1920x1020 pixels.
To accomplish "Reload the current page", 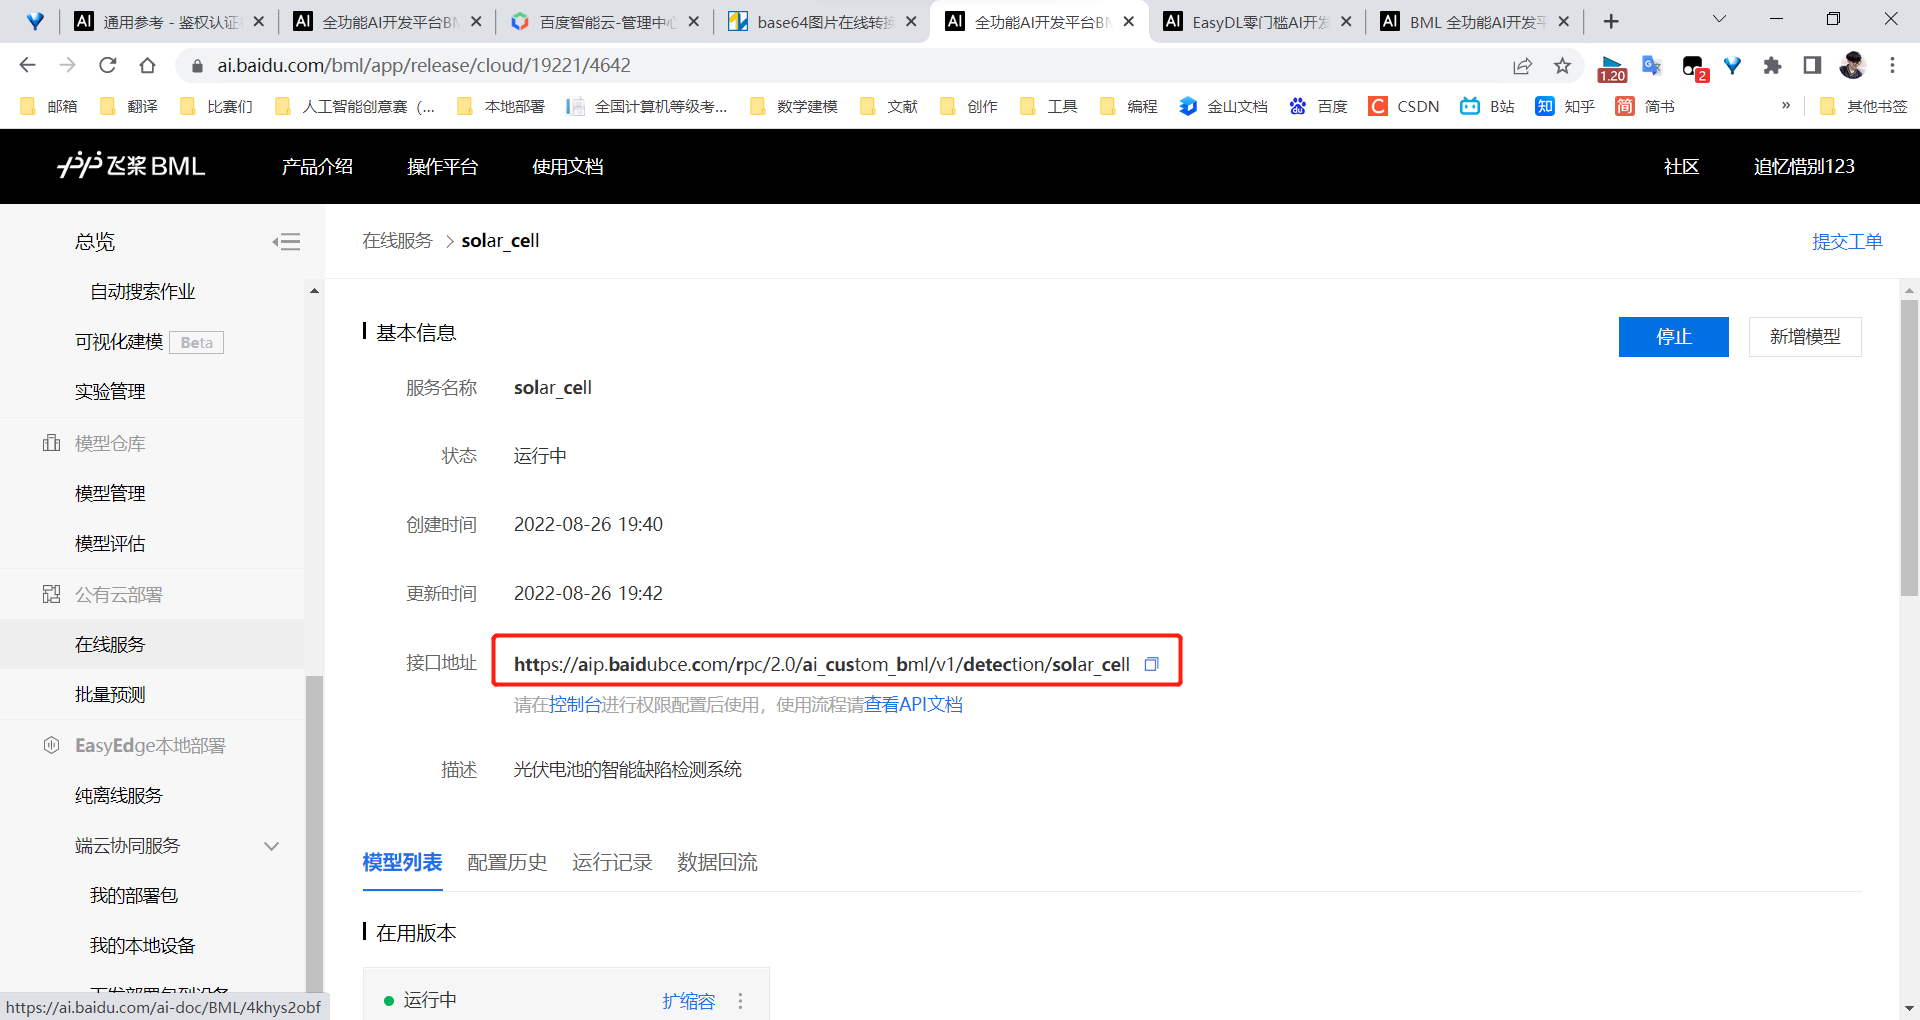I will click(x=108, y=65).
